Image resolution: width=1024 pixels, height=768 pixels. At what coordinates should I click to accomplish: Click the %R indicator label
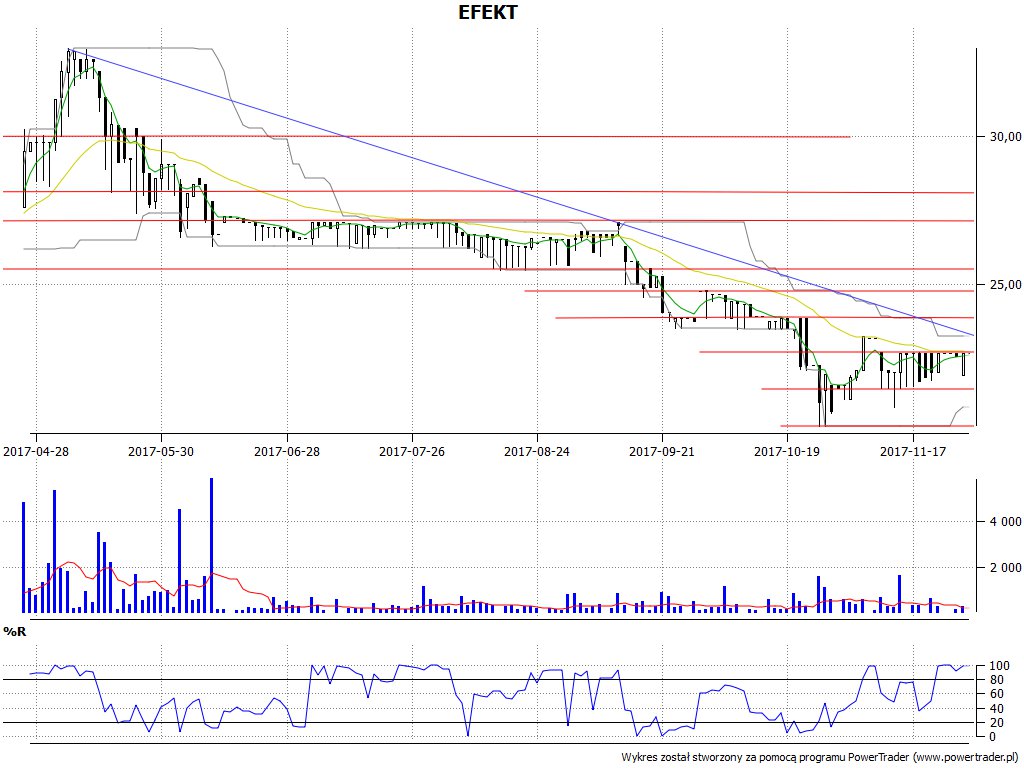coord(15,632)
